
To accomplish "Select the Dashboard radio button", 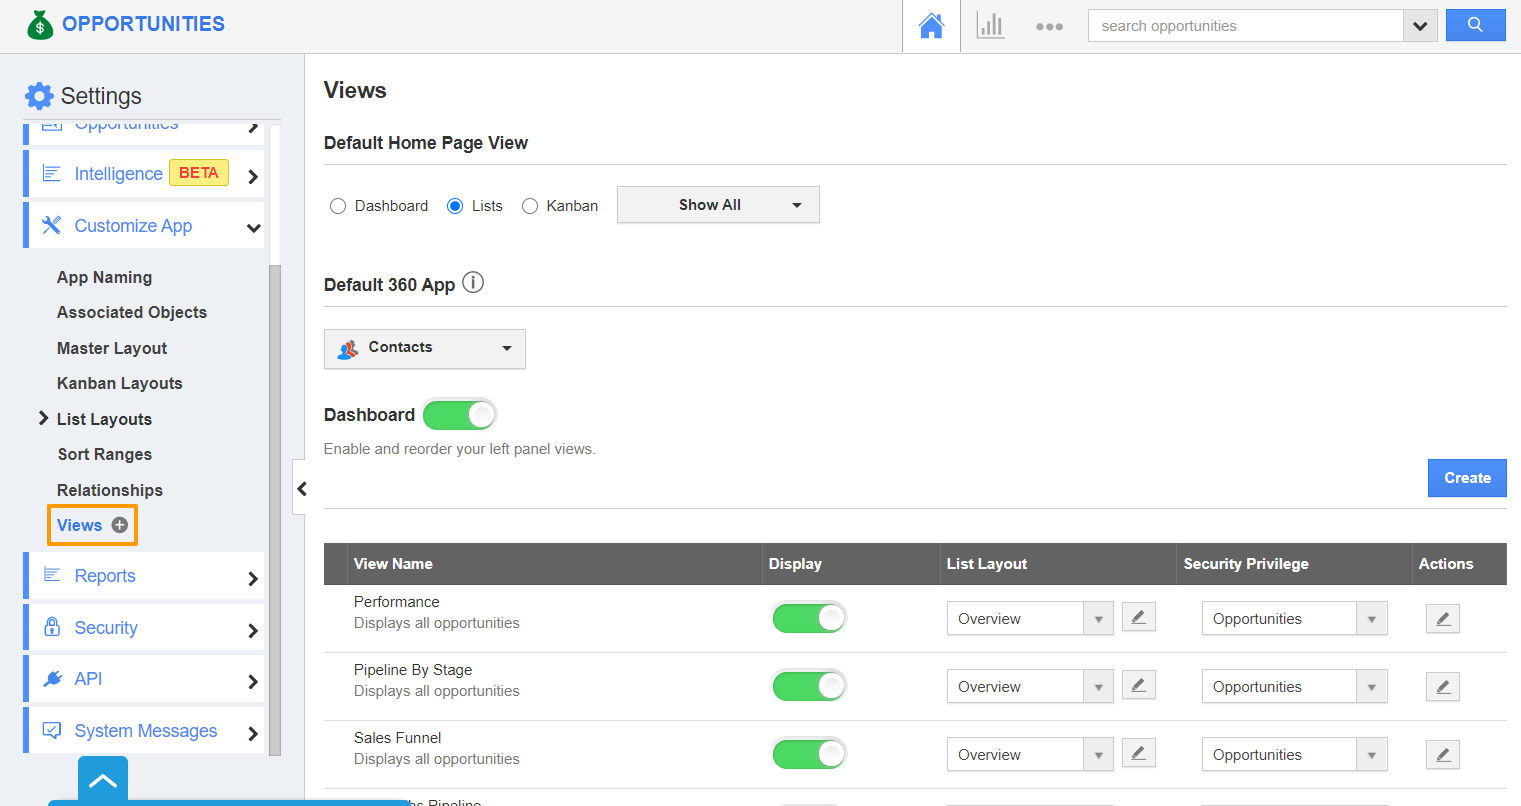I will [x=338, y=206].
